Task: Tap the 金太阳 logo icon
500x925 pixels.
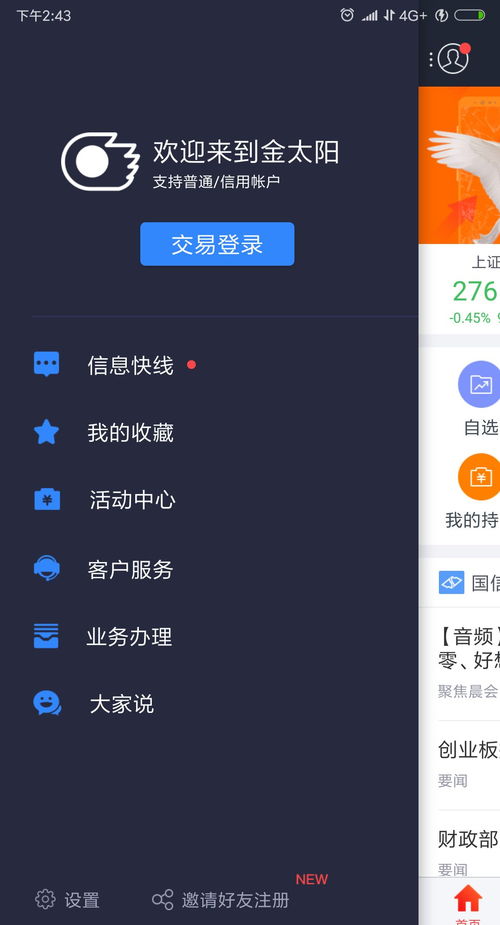Action: (100, 162)
